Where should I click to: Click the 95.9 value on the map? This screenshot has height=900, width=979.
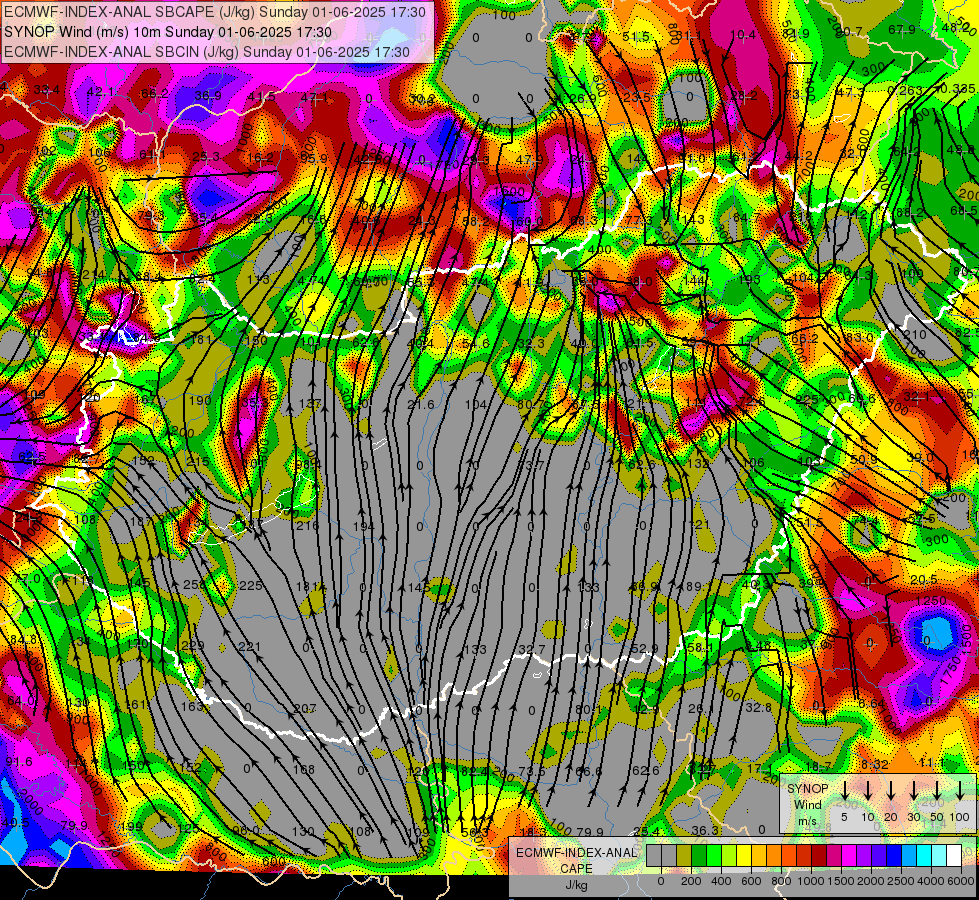(x=313, y=159)
